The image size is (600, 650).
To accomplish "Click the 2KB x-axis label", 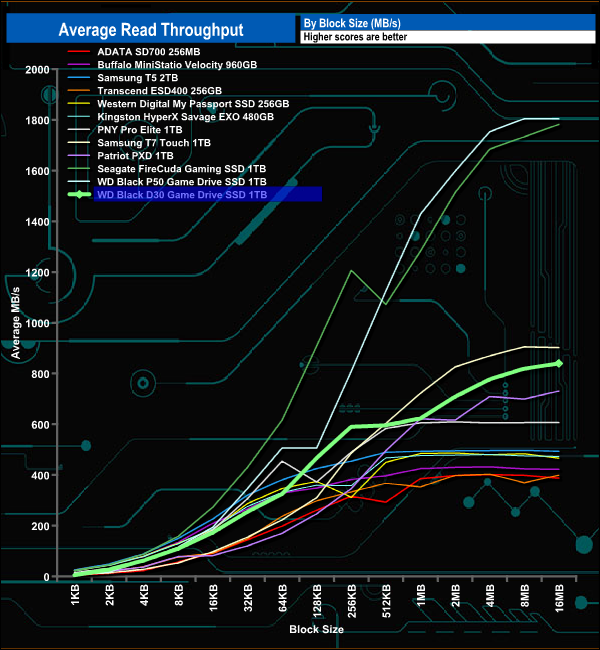I will 110,595.
